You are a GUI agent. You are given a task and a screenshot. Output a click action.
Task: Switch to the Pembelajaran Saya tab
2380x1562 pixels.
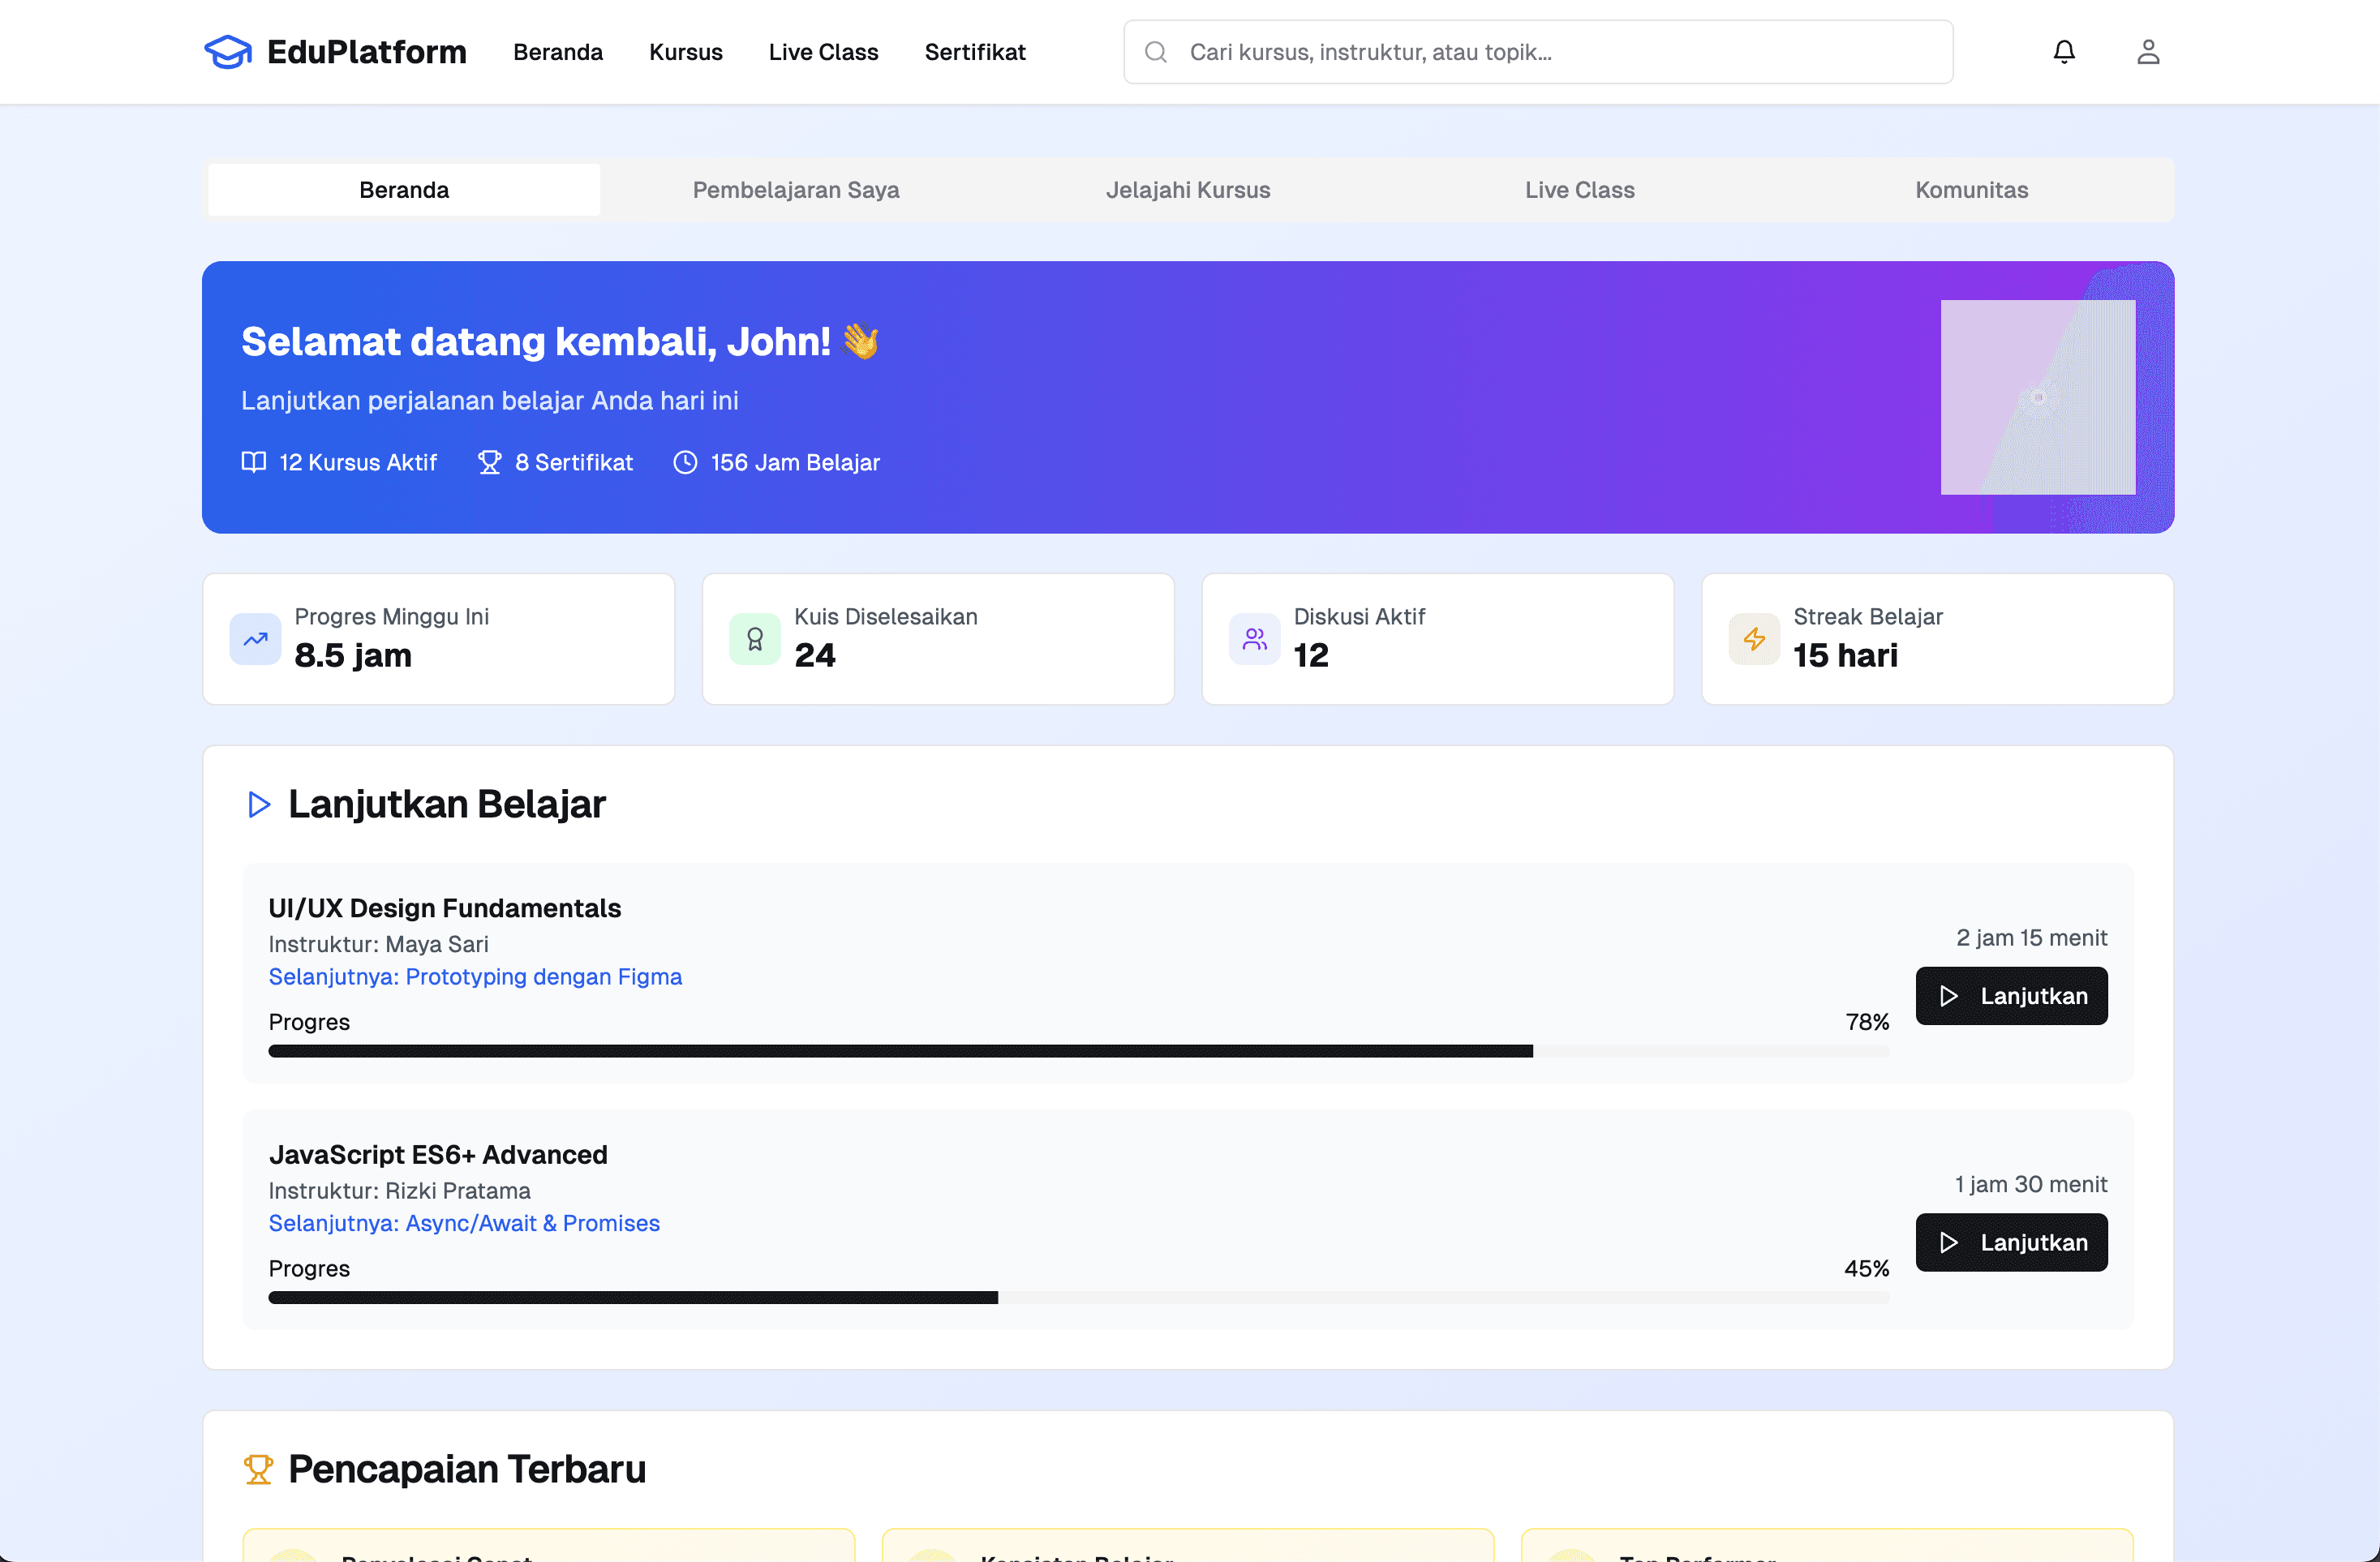796,190
